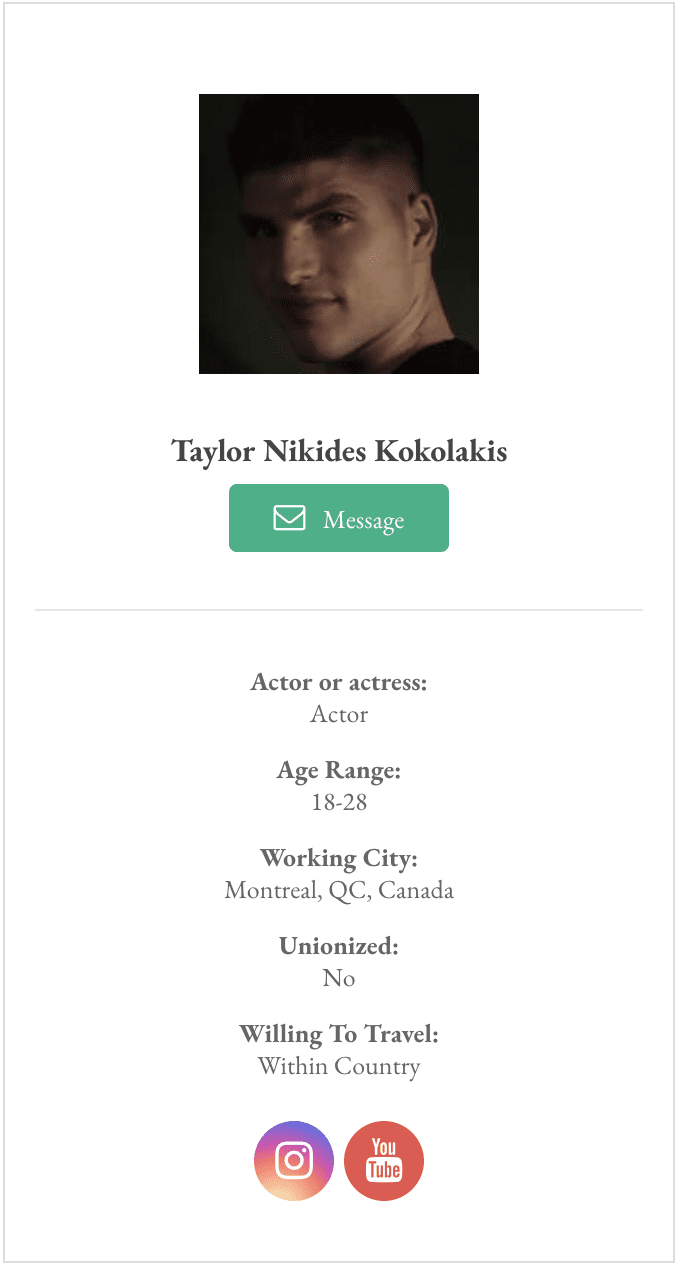
Task: Open the YouTube channel icon
Action: click(x=384, y=1160)
